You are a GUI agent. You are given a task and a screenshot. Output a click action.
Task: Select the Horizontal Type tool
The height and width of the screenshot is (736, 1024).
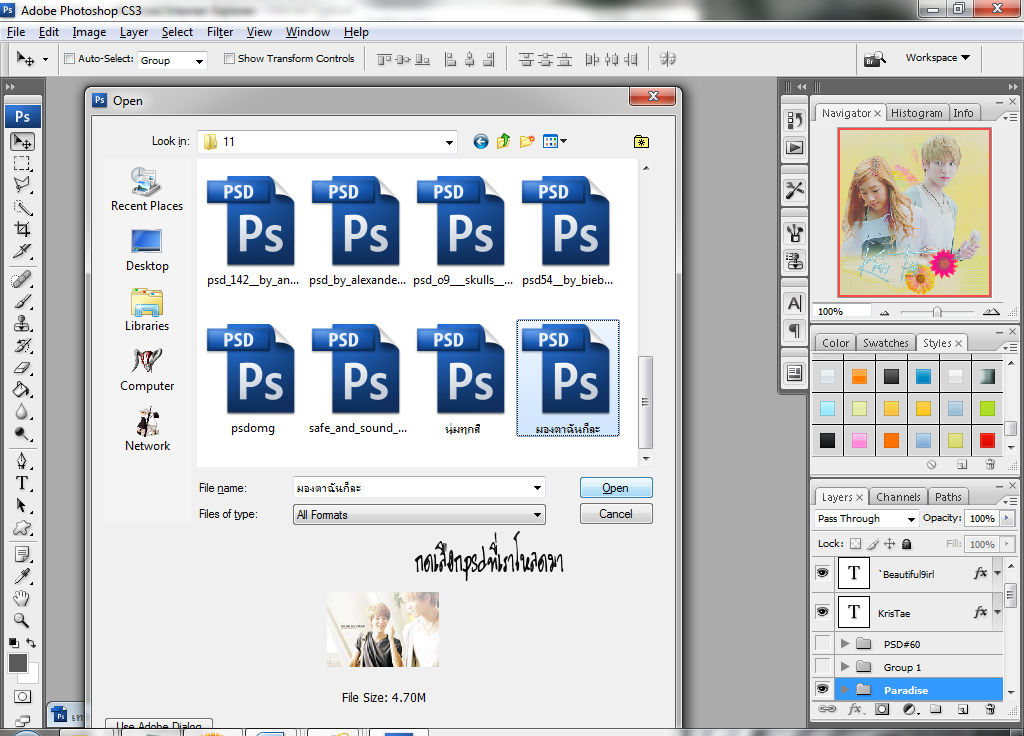click(22, 484)
